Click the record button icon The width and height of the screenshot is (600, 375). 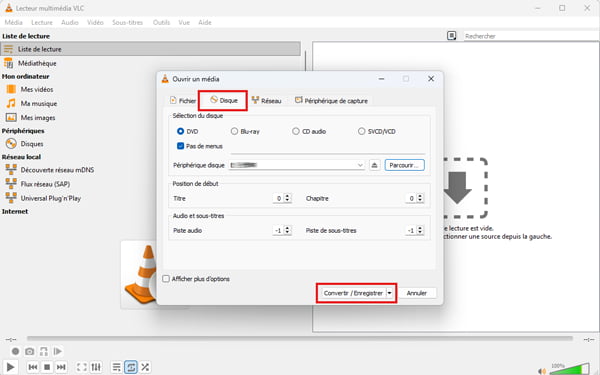[15, 351]
